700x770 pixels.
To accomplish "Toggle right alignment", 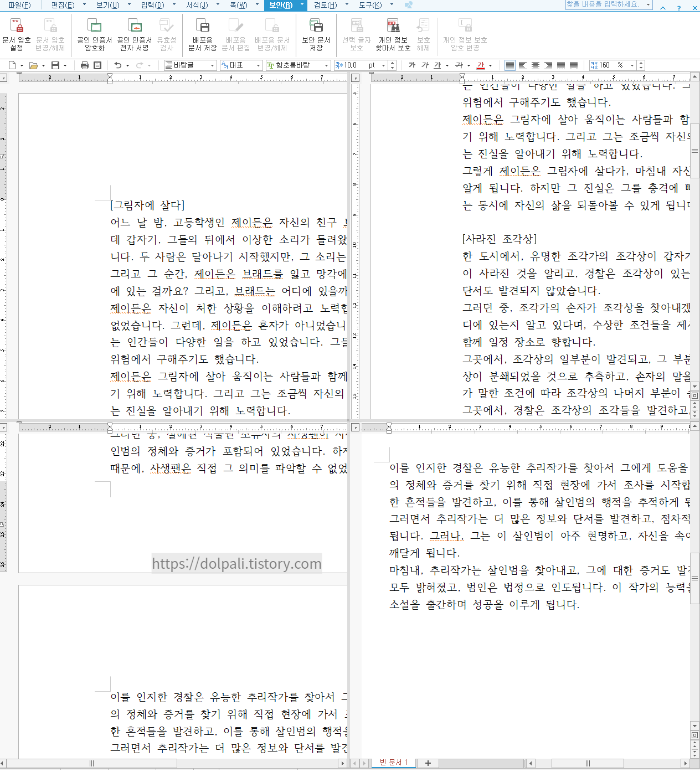I will point(548,65).
